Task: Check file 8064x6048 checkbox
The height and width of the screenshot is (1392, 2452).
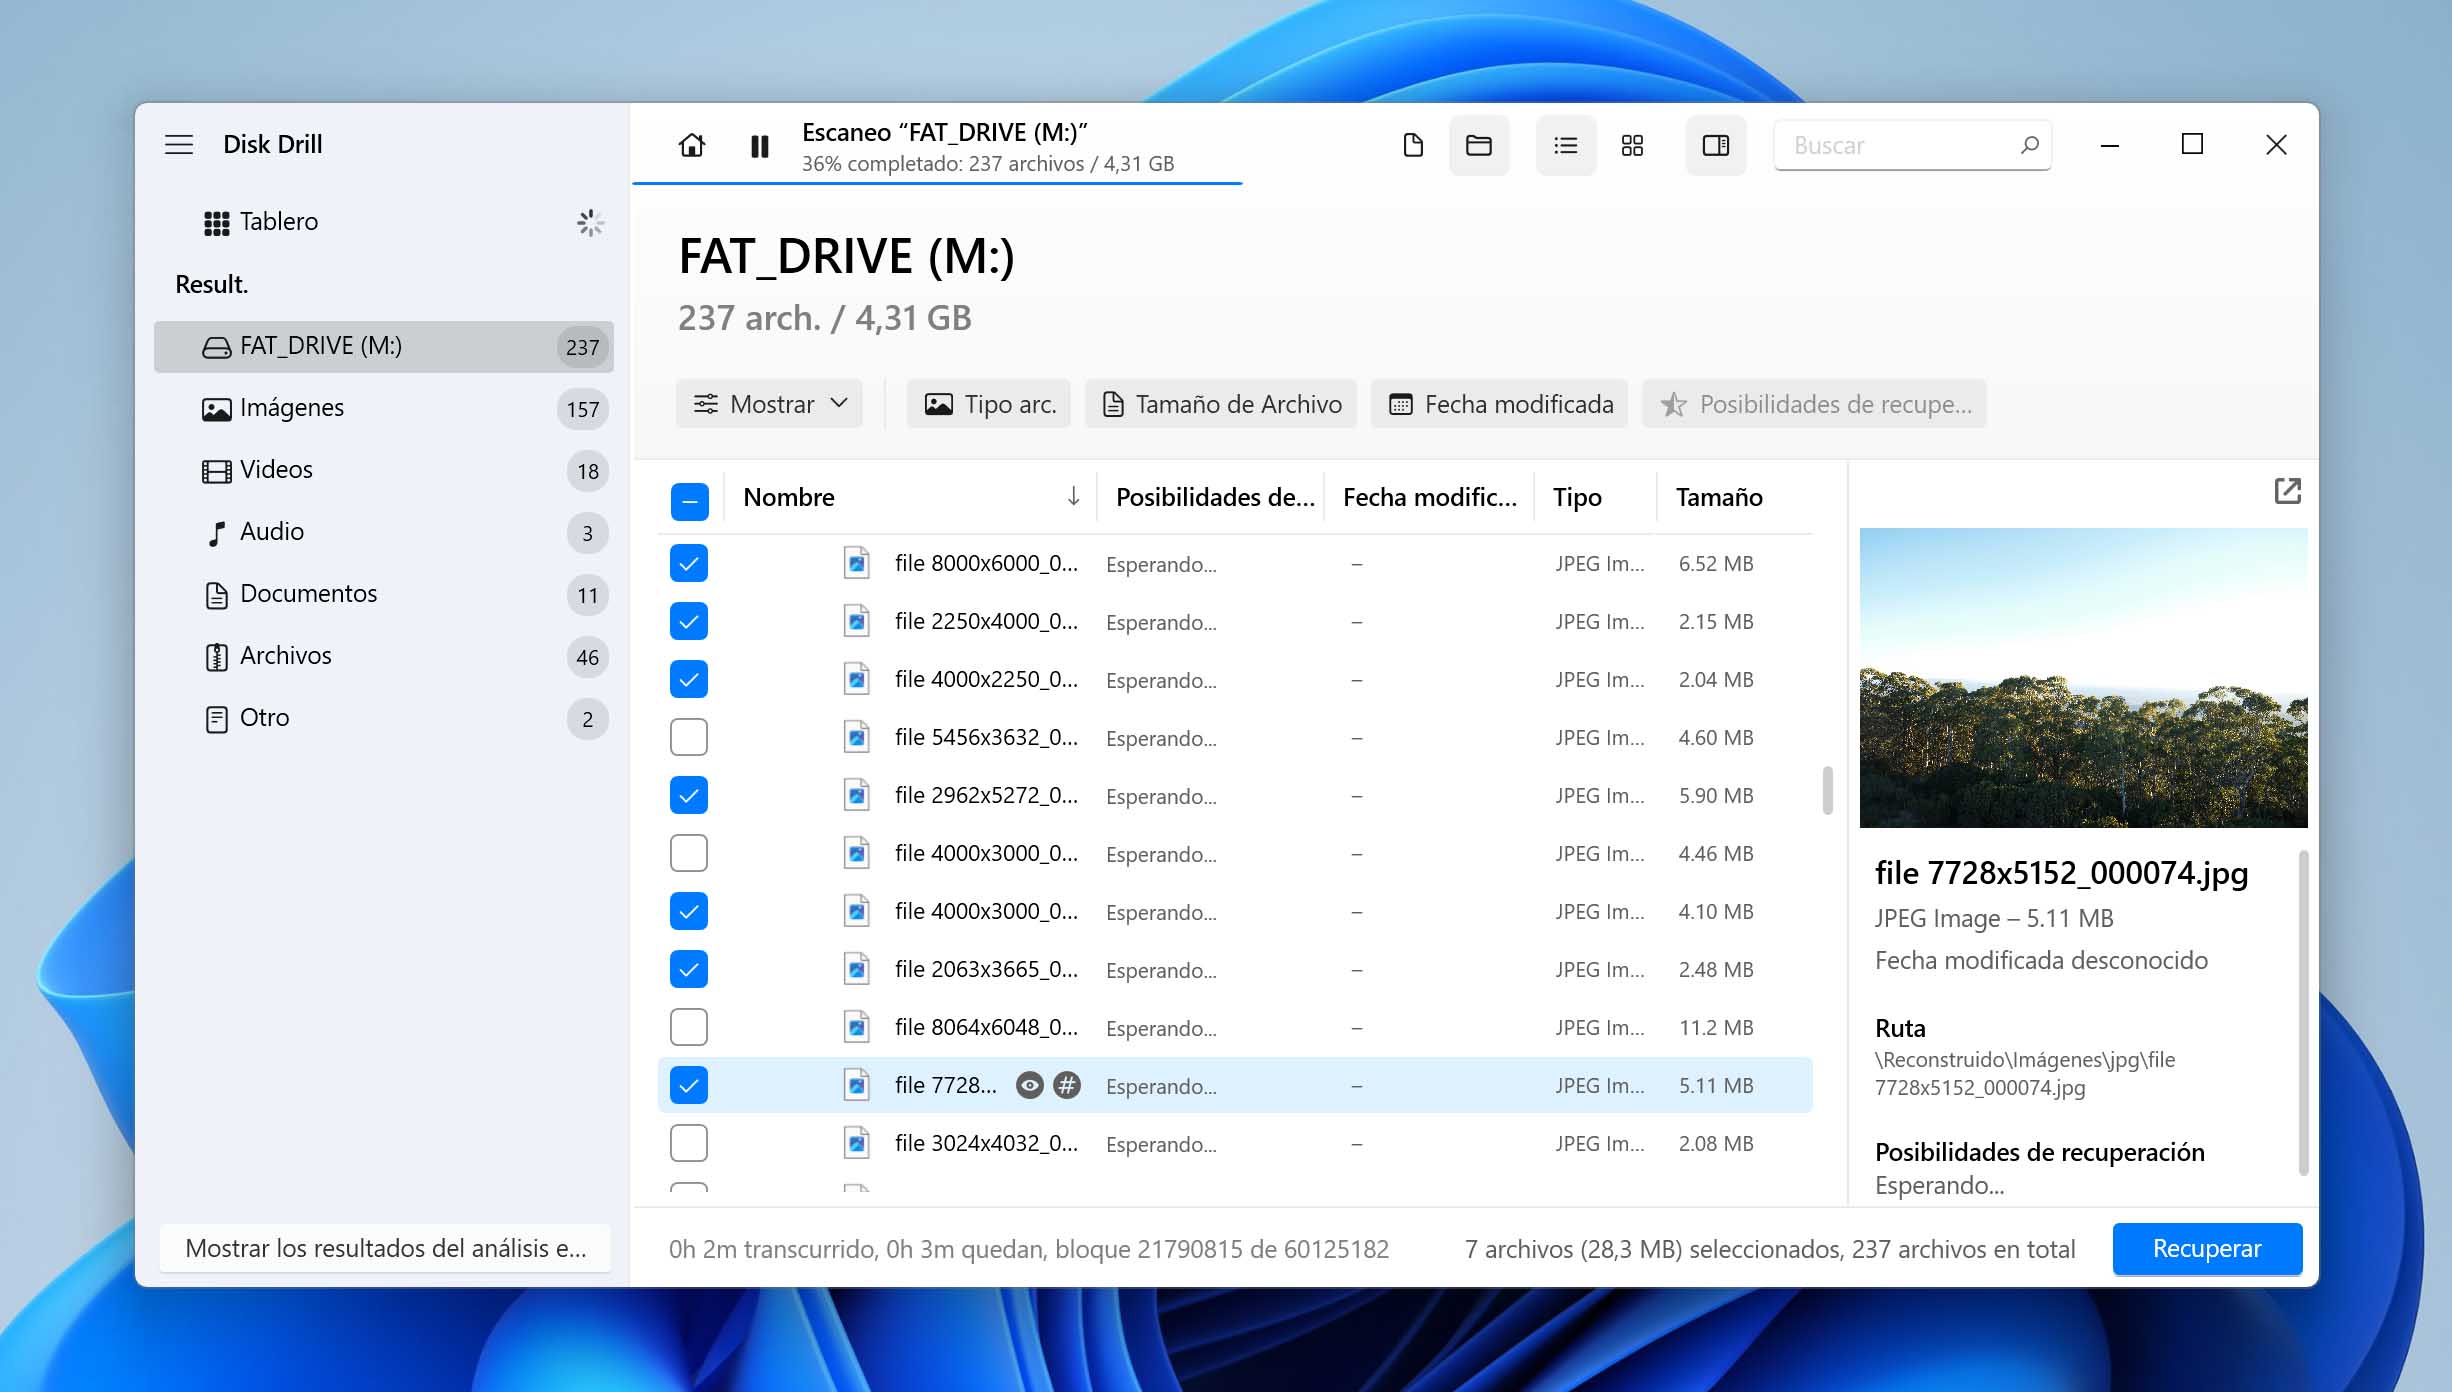Action: point(689,1027)
